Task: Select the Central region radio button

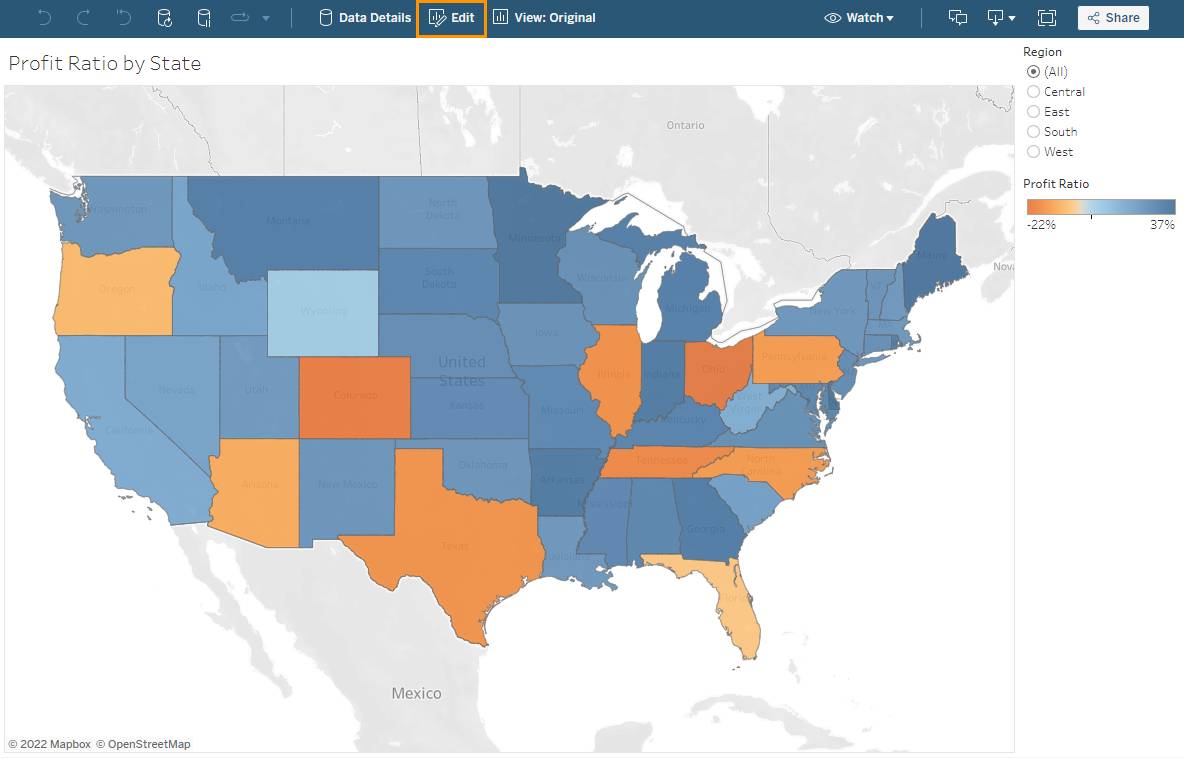Action: coord(1034,91)
